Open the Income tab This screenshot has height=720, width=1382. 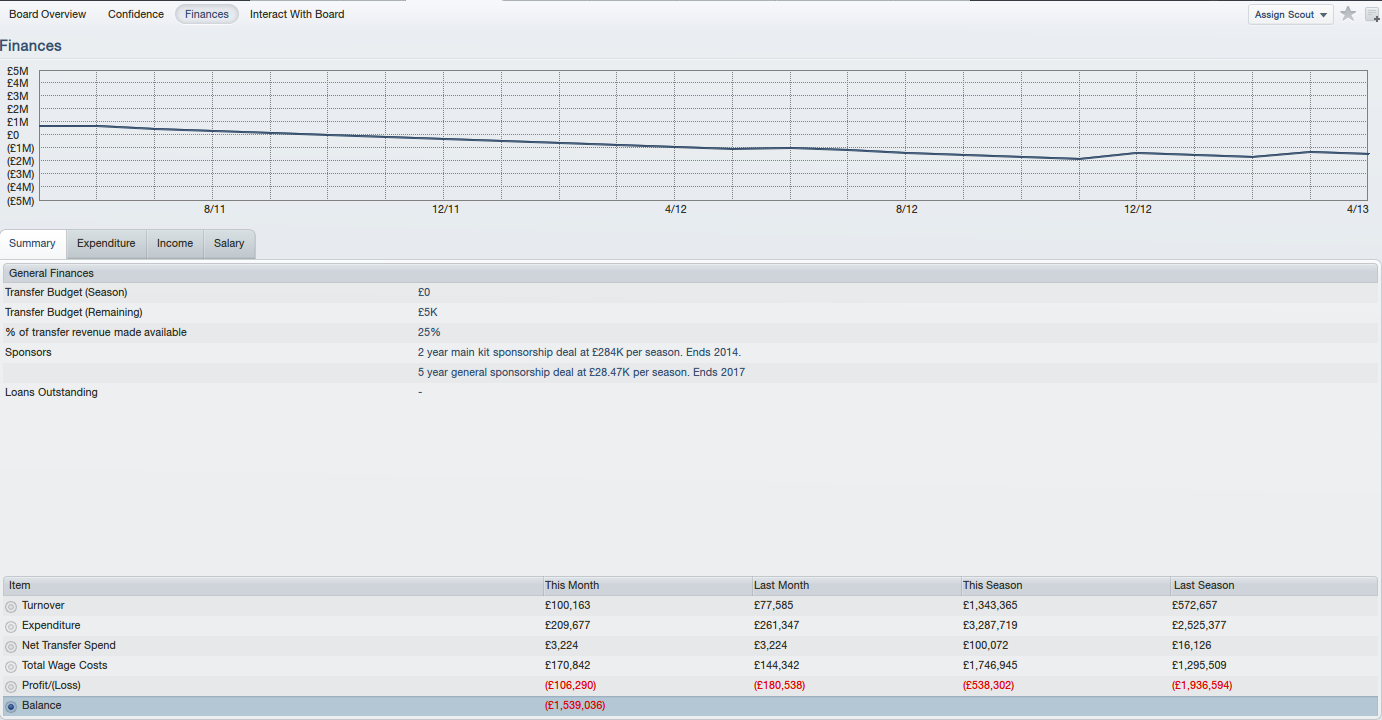(x=175, y=244)
